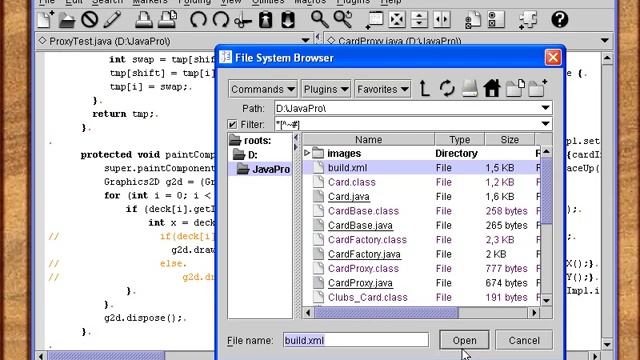Image resolution: width=640 pixels, height=360 pixels.
Task: Click the drive roots icon in File System Browser
Action: (470, 88)
